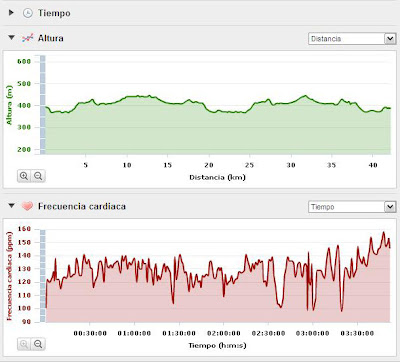Open the Tiempo section header label

pos(54,13)
